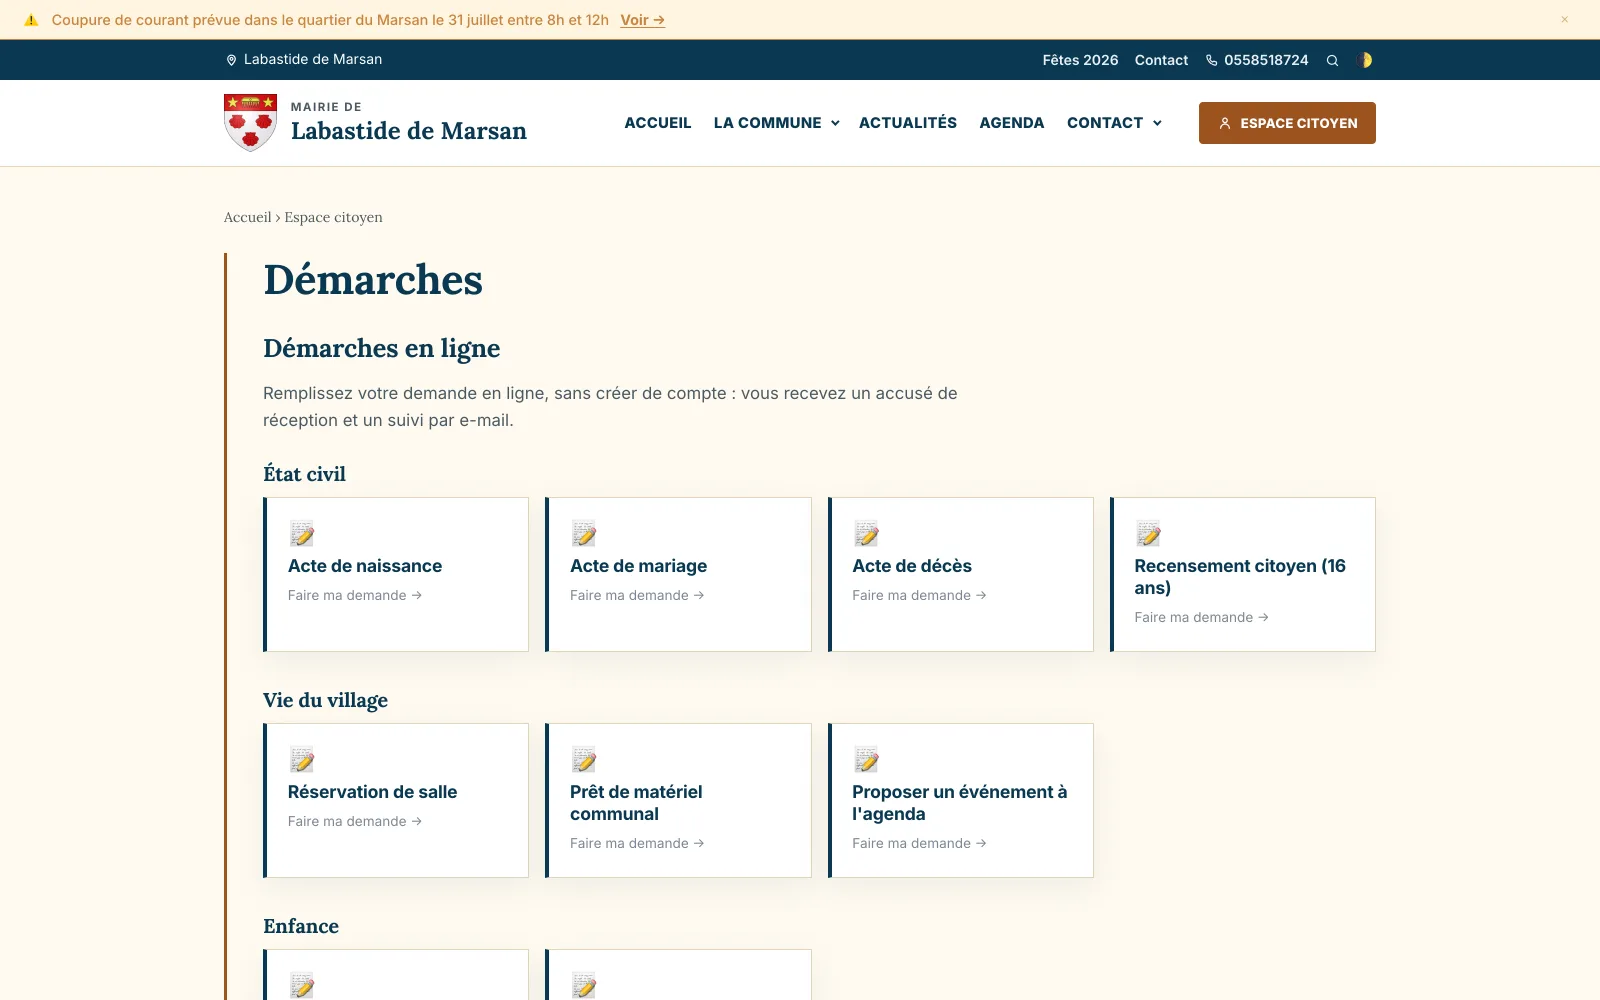
Task: Call phone number 0558518724
Action: pos(1266,60)
